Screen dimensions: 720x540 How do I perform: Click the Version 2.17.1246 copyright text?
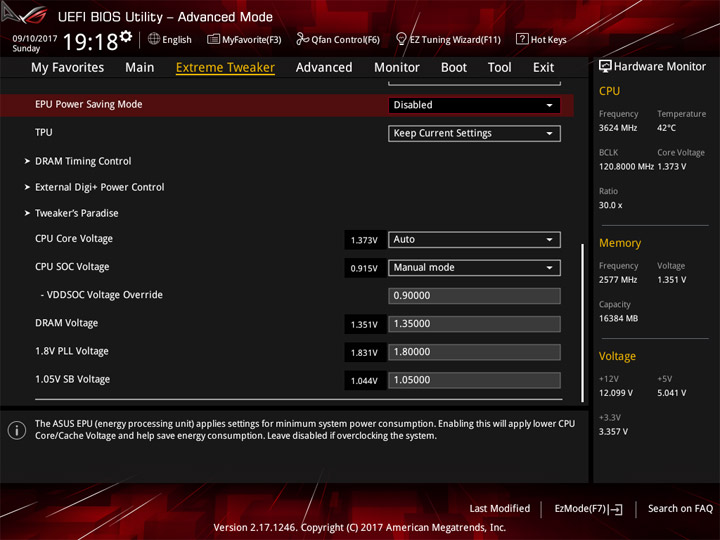[360, 528]
